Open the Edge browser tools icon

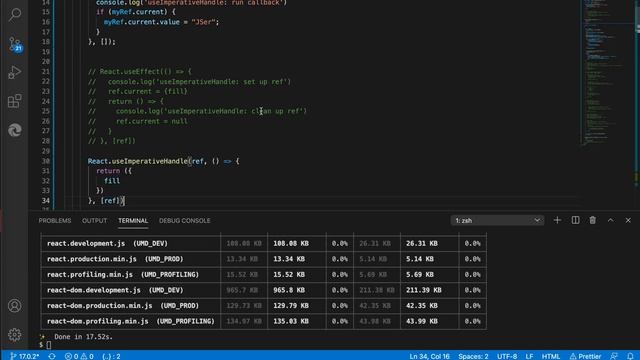point(15,130)
